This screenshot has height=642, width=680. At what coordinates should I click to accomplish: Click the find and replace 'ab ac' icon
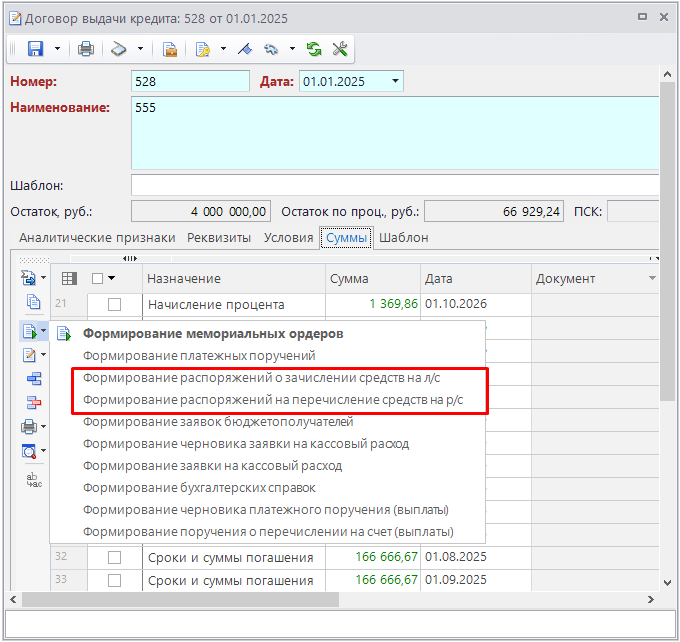coord(33,479)
